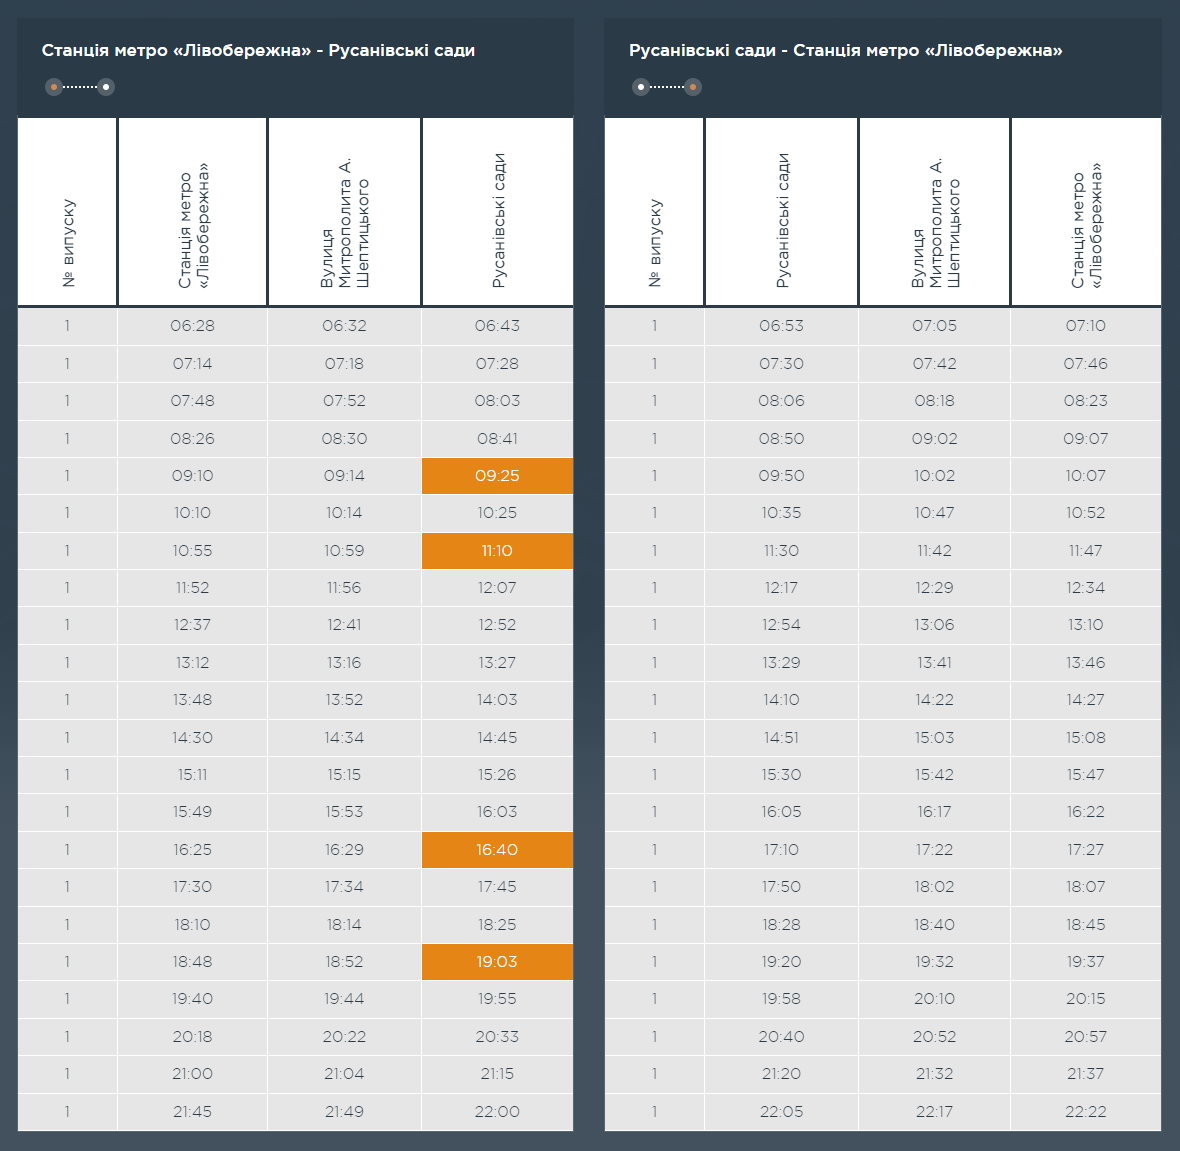Click the orange end dot in the right route icon
1180x1151 pixels.
pos(693,87)
